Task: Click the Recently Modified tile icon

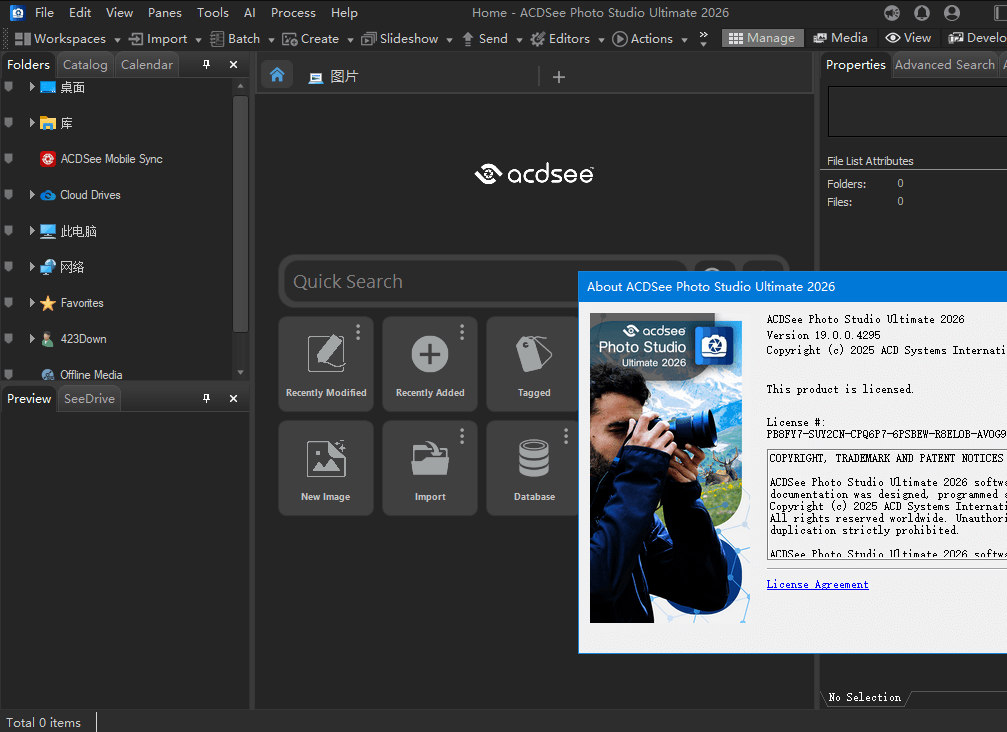Action: (325, 354)
